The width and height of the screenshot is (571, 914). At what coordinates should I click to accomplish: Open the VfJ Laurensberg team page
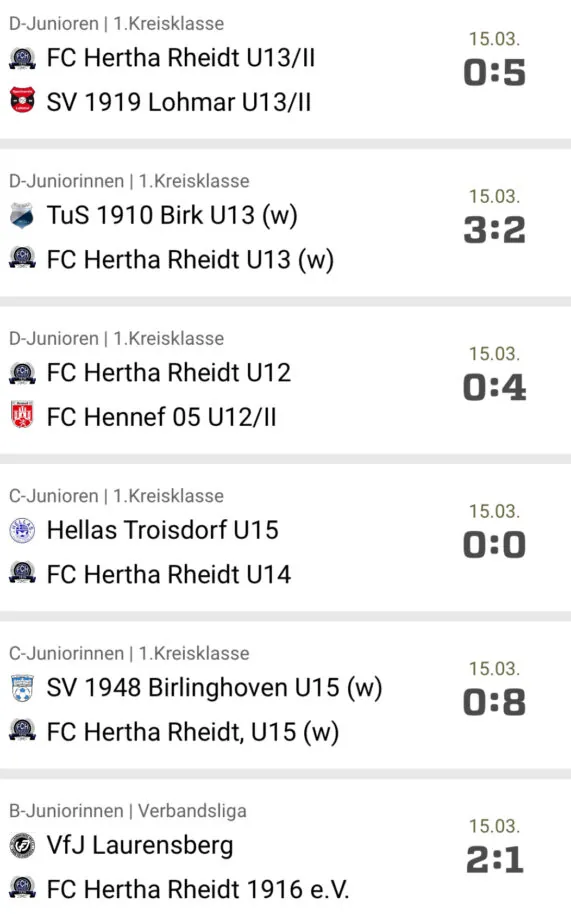pos(140,845)
